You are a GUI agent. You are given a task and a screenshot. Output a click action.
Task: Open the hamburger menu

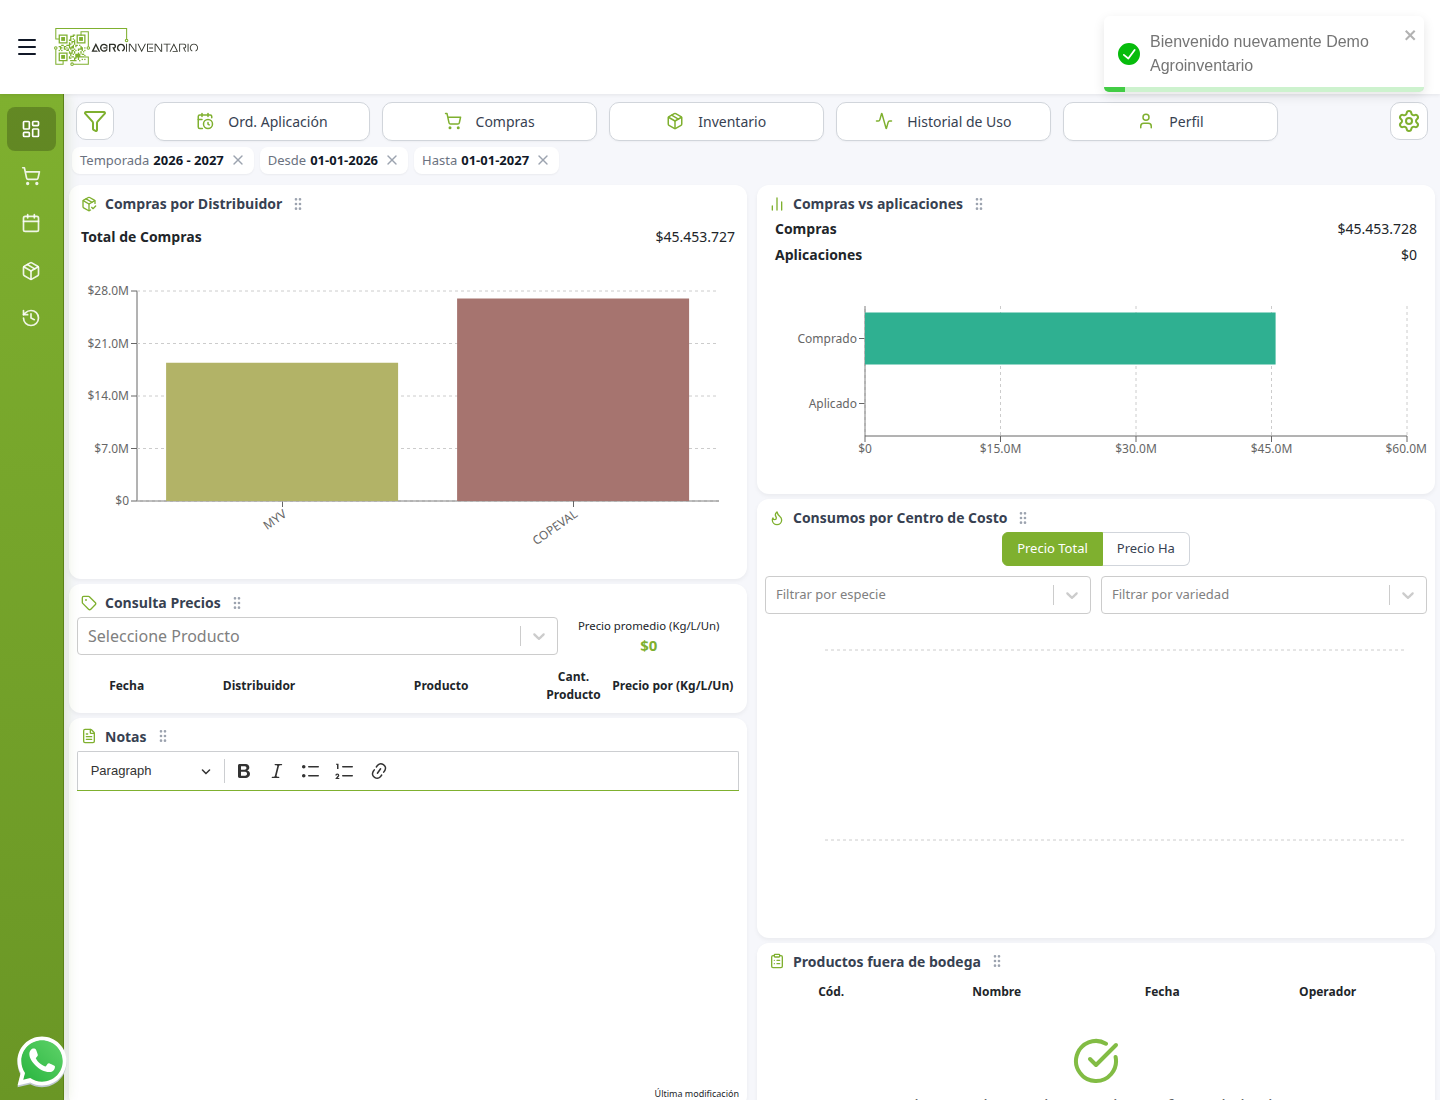click(27, 47)
